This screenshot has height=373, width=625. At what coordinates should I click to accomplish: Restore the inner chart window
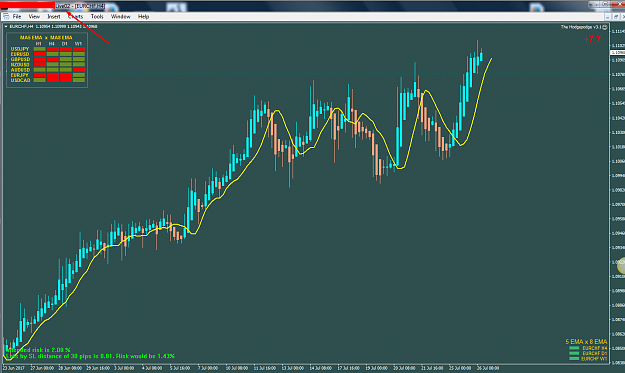(x=616, y=17)
